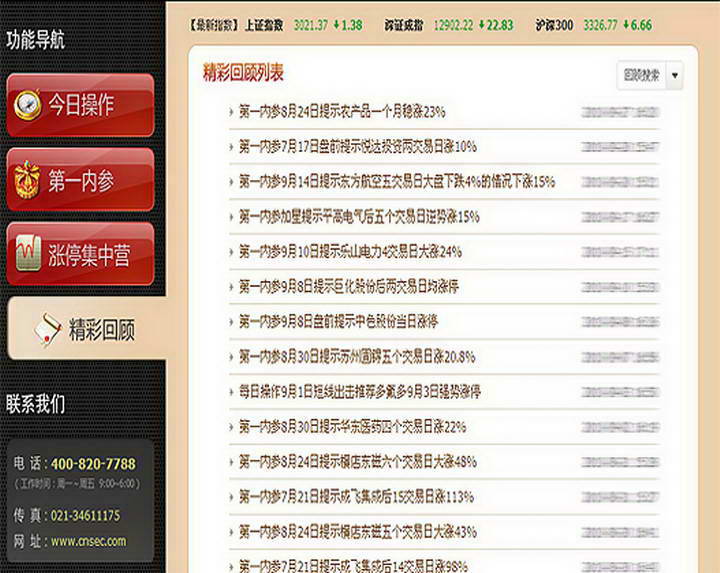Open article 8月24日提示桐君阁六个交易日大涨48%

[358, 462]
